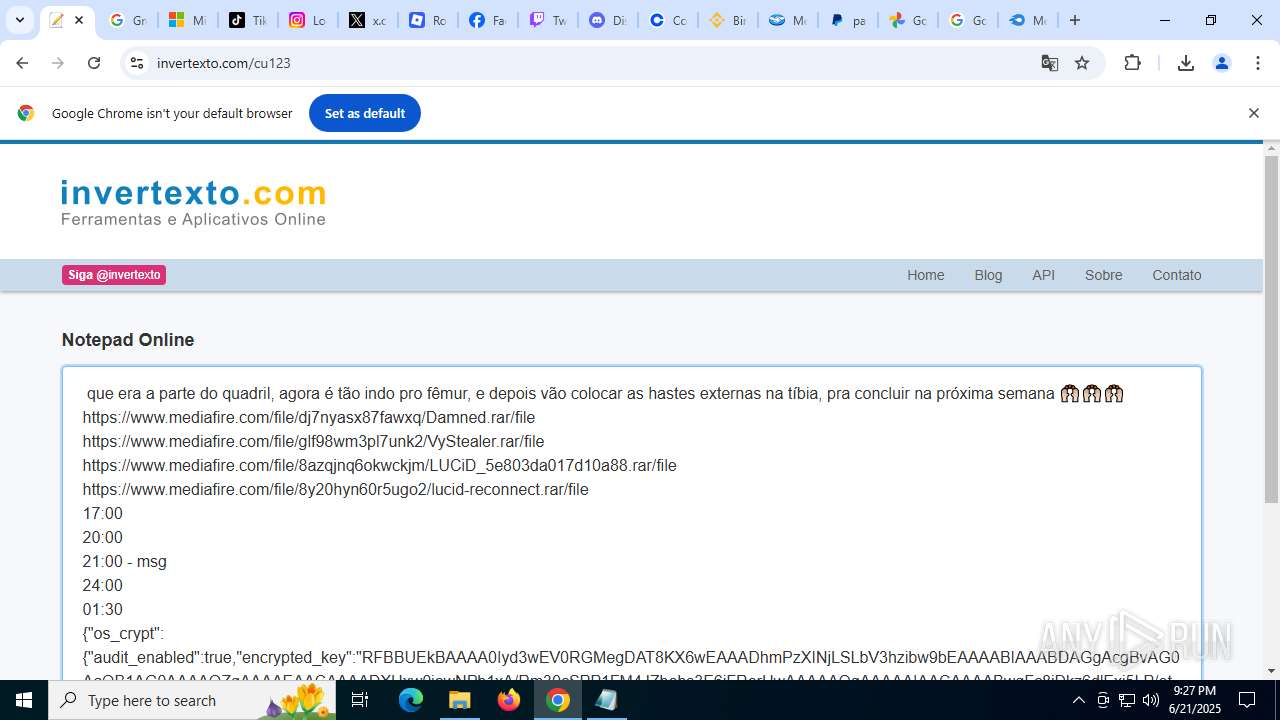The width and height of the screenshot is (1280, 720).
Task: Open the volume control tray icon
Action: (1151, 700)
